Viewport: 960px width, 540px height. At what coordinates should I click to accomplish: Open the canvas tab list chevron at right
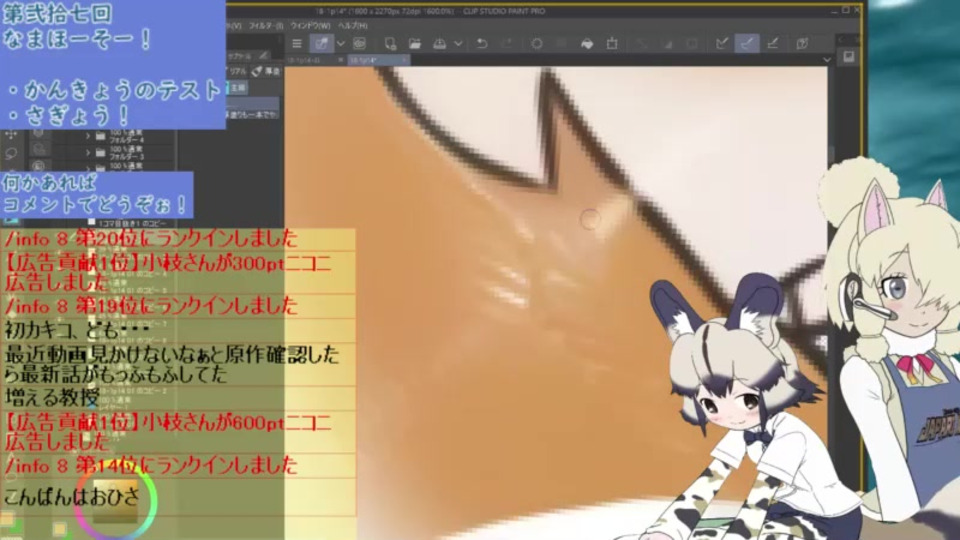pyautogui.click(x=827, y=60)
